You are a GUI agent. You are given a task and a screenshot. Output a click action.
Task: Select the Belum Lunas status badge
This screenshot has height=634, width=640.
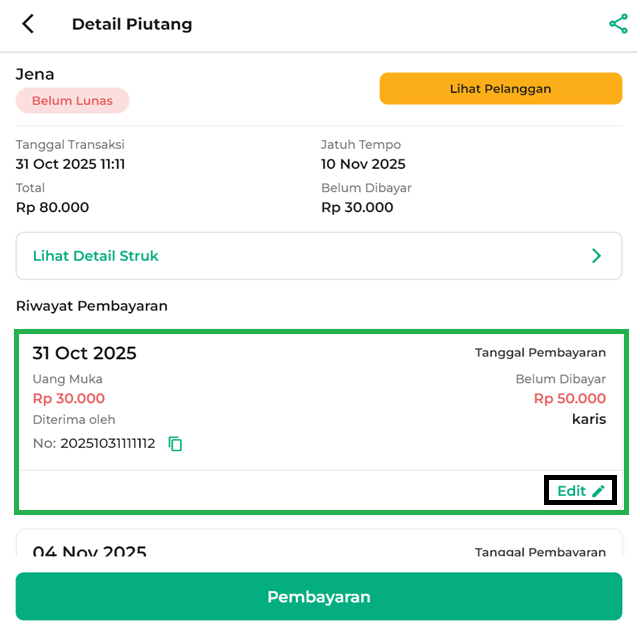pyautogui.click(x=72, y=101)
